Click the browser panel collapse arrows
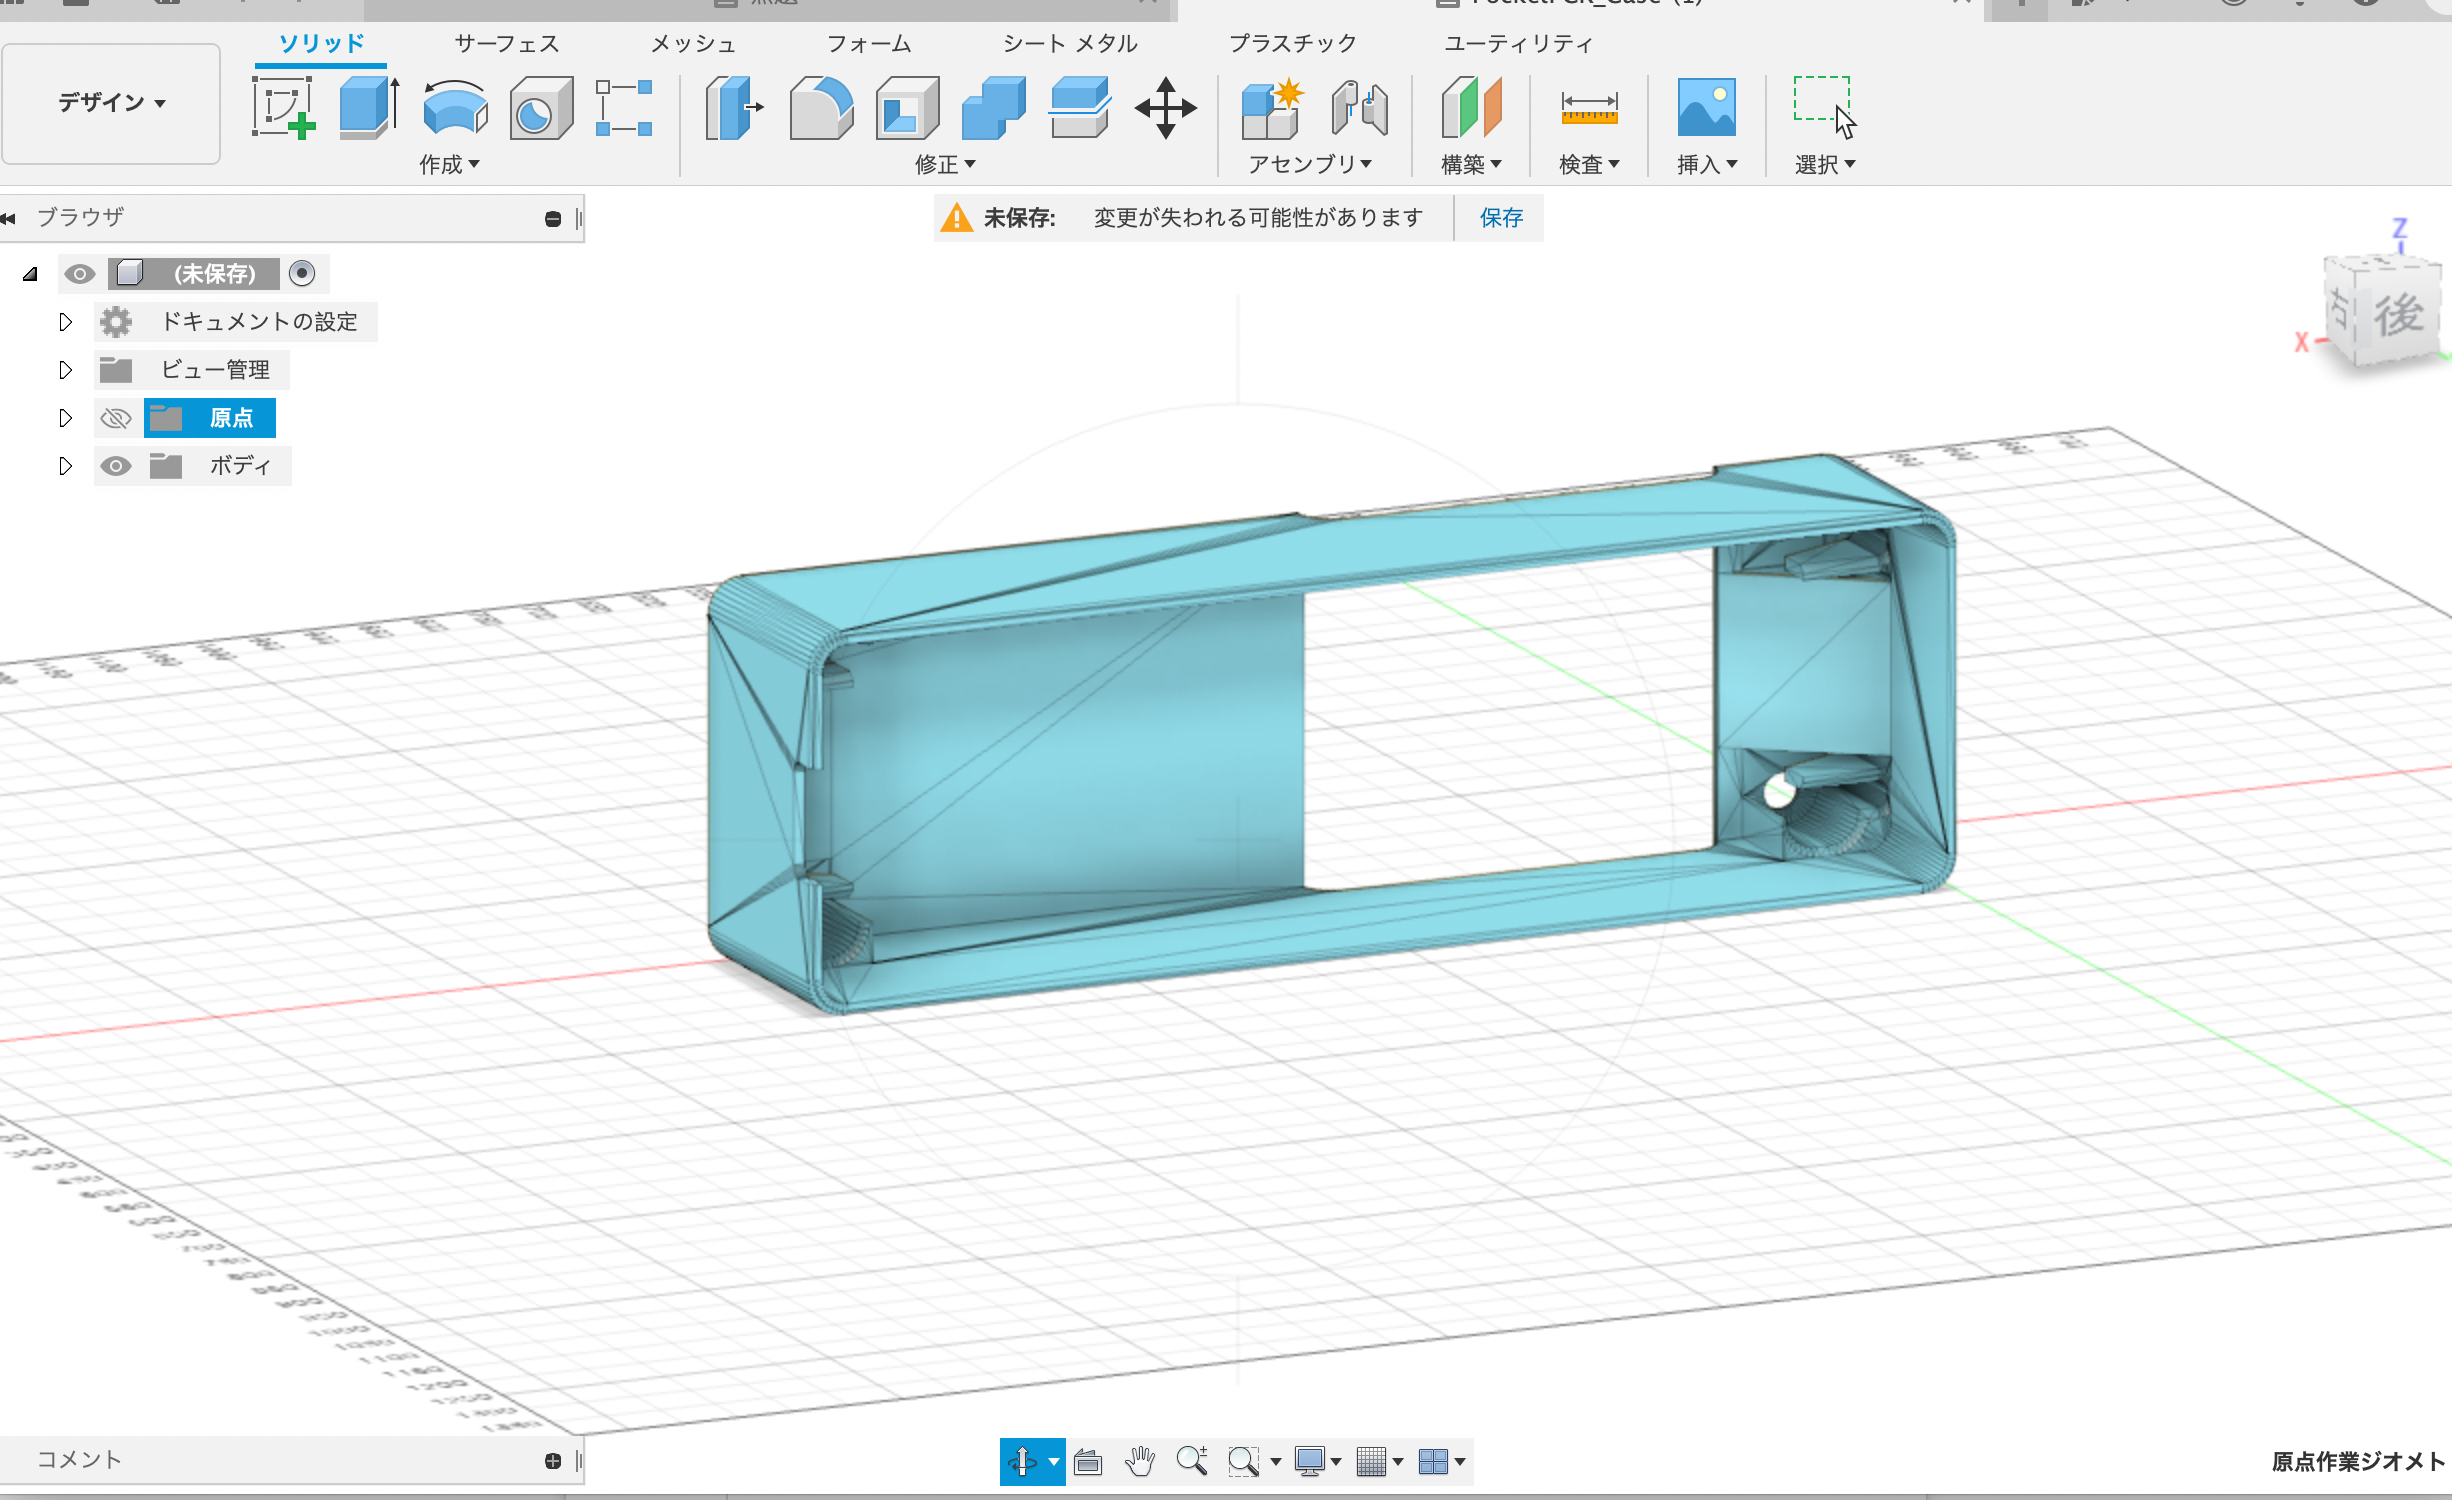This screenshot has width=2452, height=1500. [9, 218]
